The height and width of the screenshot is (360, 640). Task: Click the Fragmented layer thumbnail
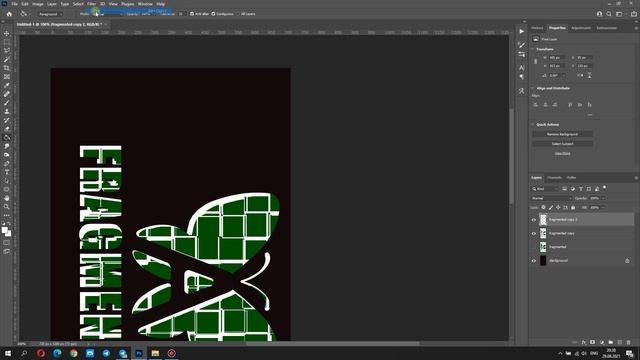543,247
